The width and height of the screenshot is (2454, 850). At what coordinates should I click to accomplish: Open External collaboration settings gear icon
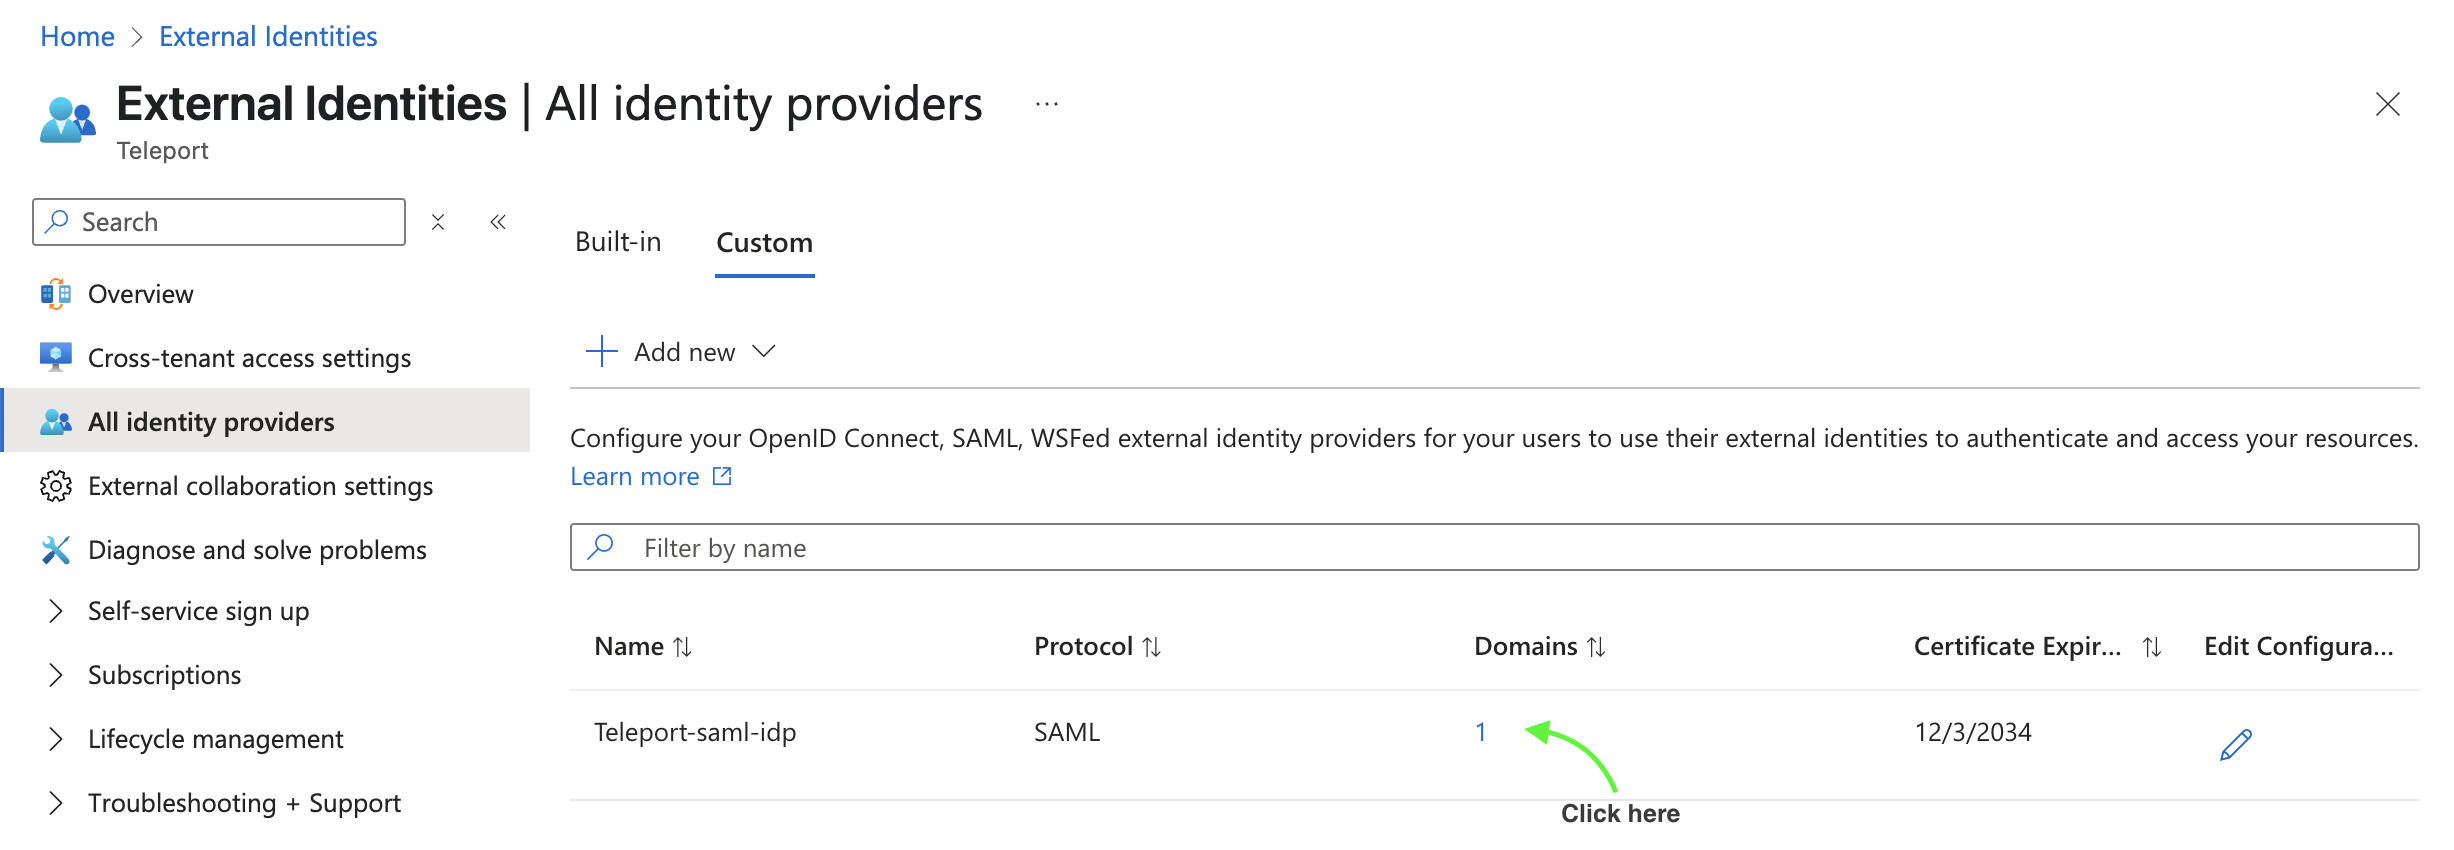point(55,485)
